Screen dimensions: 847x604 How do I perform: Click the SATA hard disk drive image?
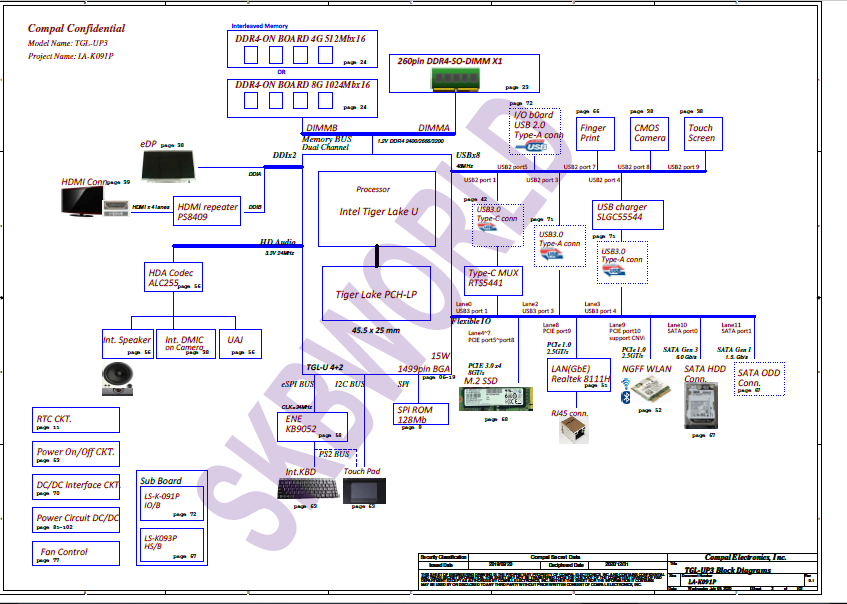click(x=701, y=405)
